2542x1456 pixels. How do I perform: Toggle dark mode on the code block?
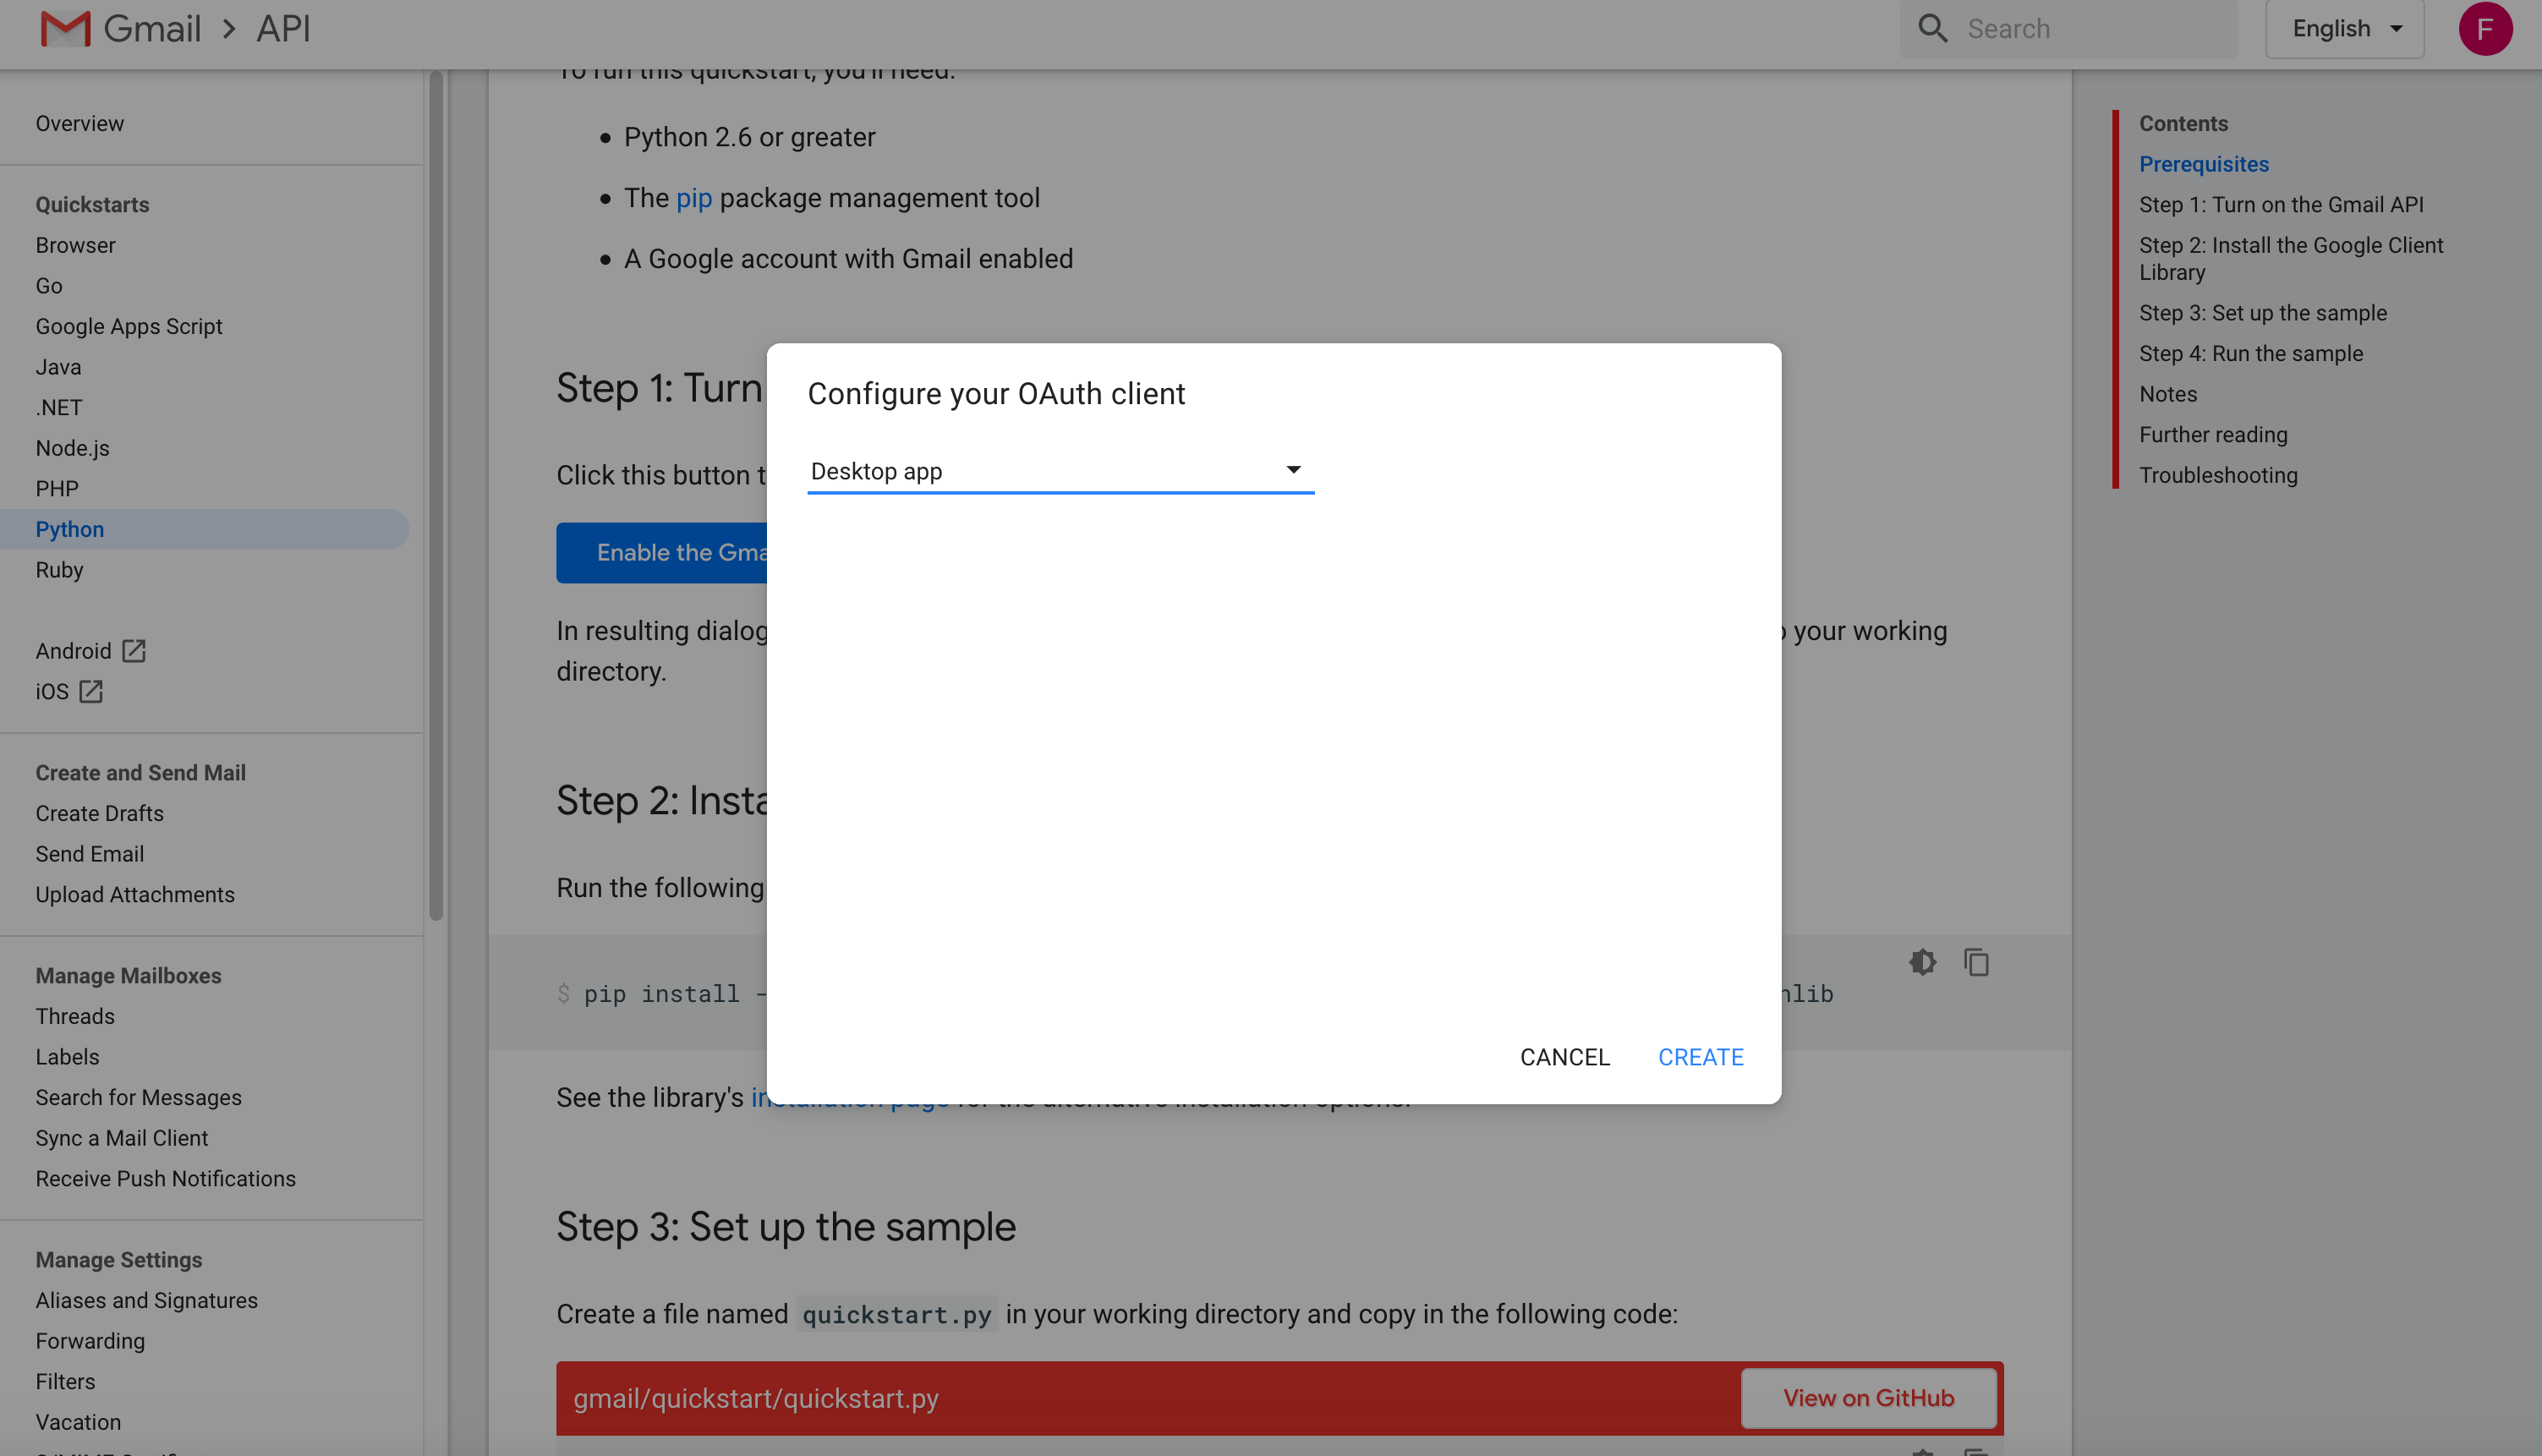pos(1922,962)
